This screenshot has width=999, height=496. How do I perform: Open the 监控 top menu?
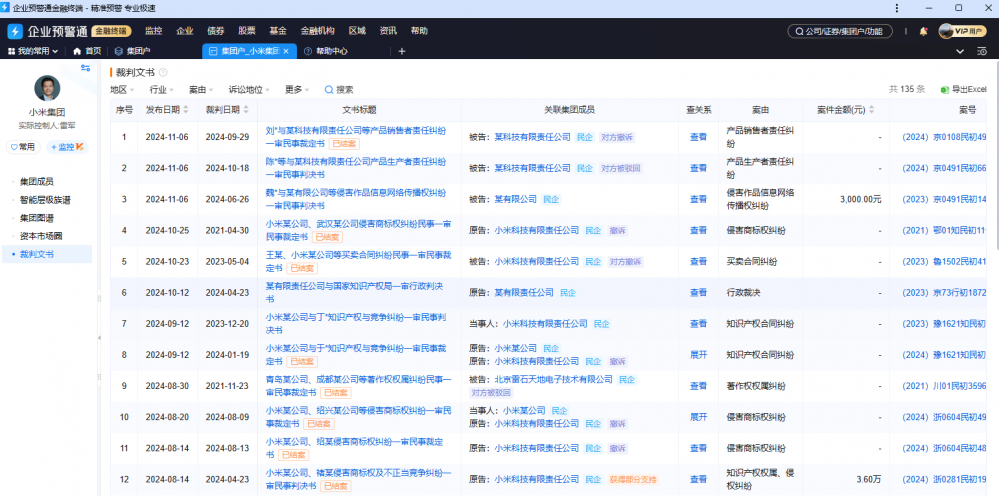coord(154,31)
